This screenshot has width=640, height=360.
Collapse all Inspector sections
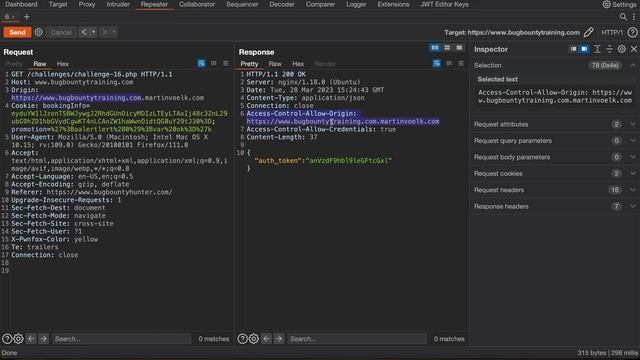(609, 49)
